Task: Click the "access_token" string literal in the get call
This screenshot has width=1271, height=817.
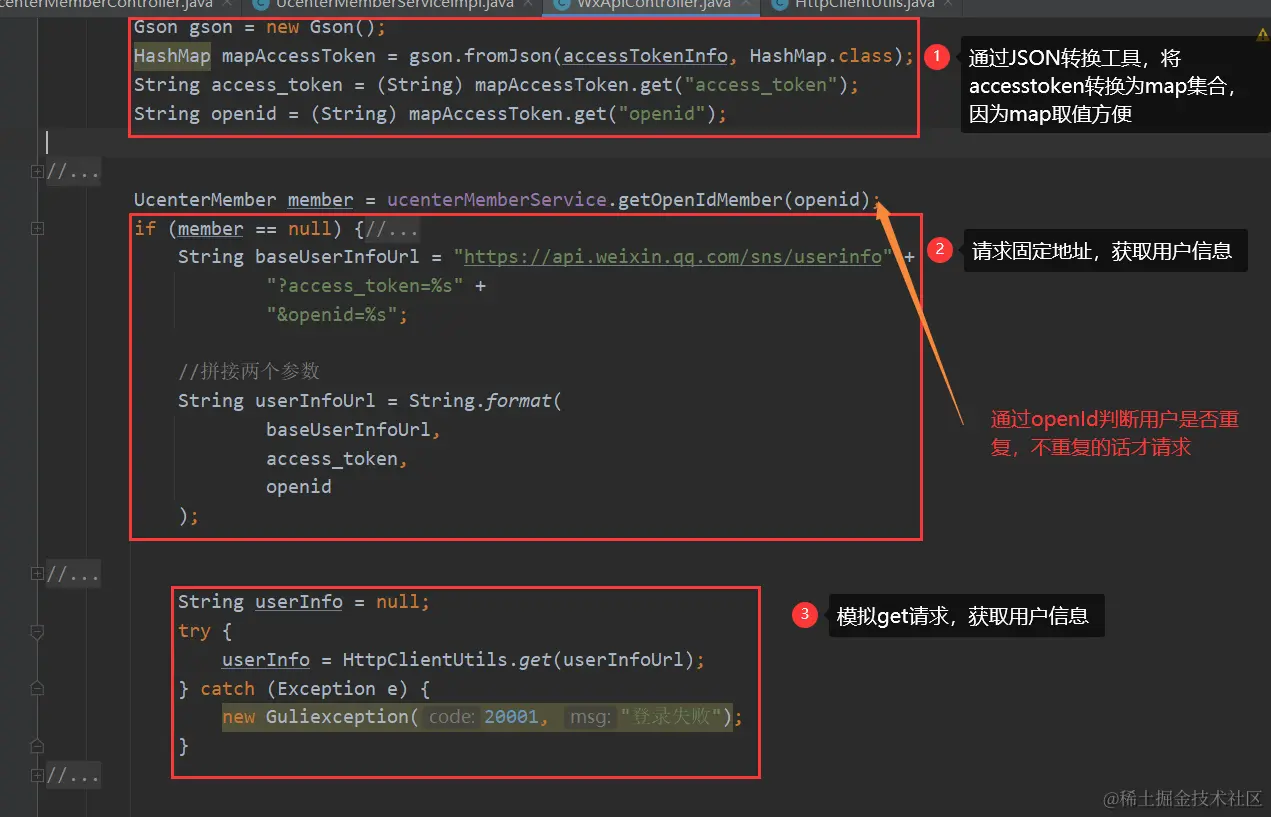Action: coord(761,85)
